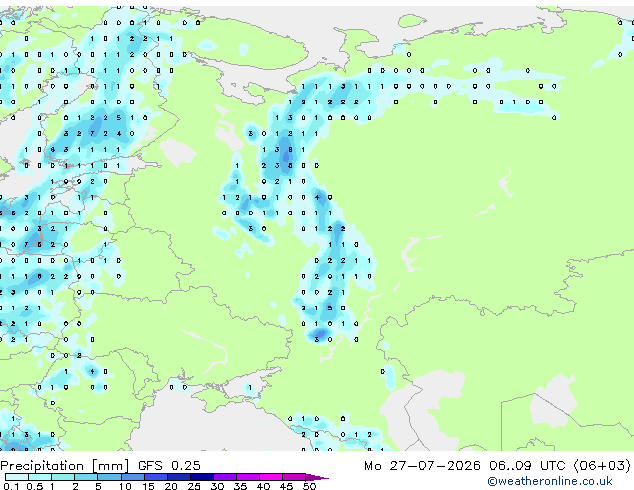Click the '40' legend scale label
The width and height of the screenshot is (634, 490).
pyautogui.click(x=264, y=486)
